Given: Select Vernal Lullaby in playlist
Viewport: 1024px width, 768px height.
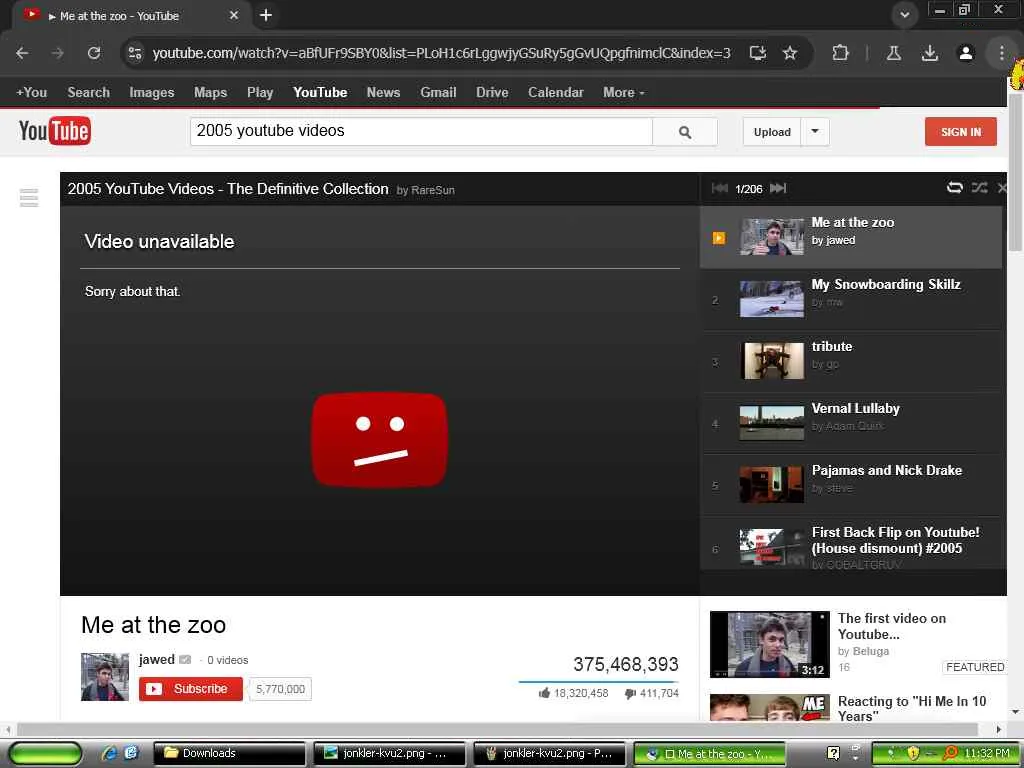Looking at the screenshot, I should click(x=853, y=423).
